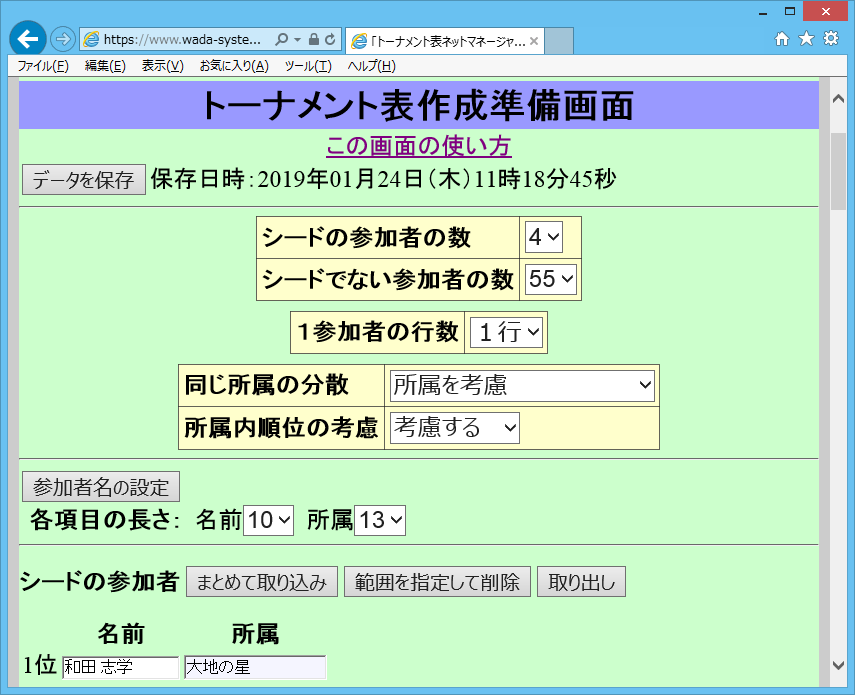Open the 編集(E) menu
The width and height of the screenshot is (855, 695).
point(105,66)
